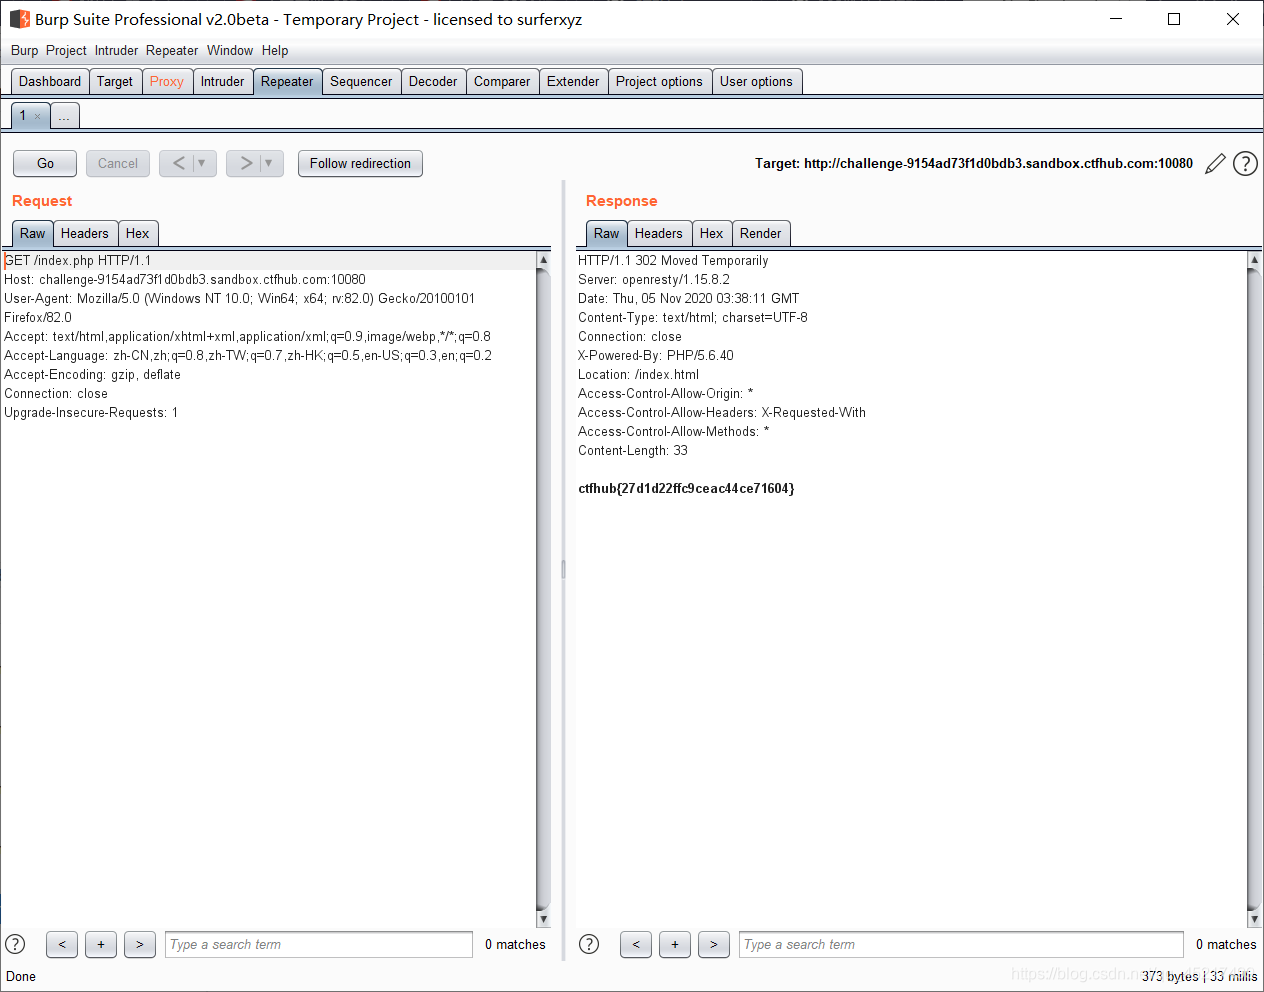Select the response Hex view tab

pos(712,234)
